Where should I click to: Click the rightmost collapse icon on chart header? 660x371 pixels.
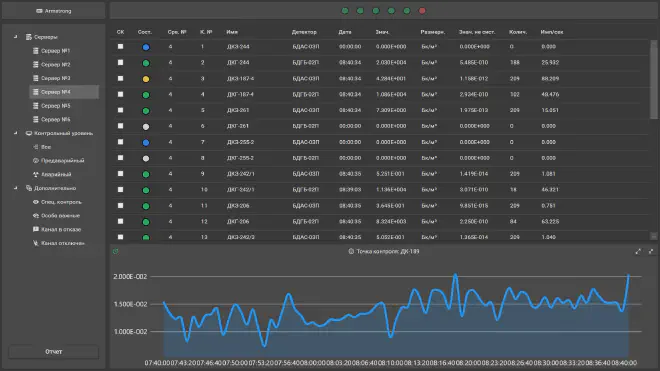(651, 251)
